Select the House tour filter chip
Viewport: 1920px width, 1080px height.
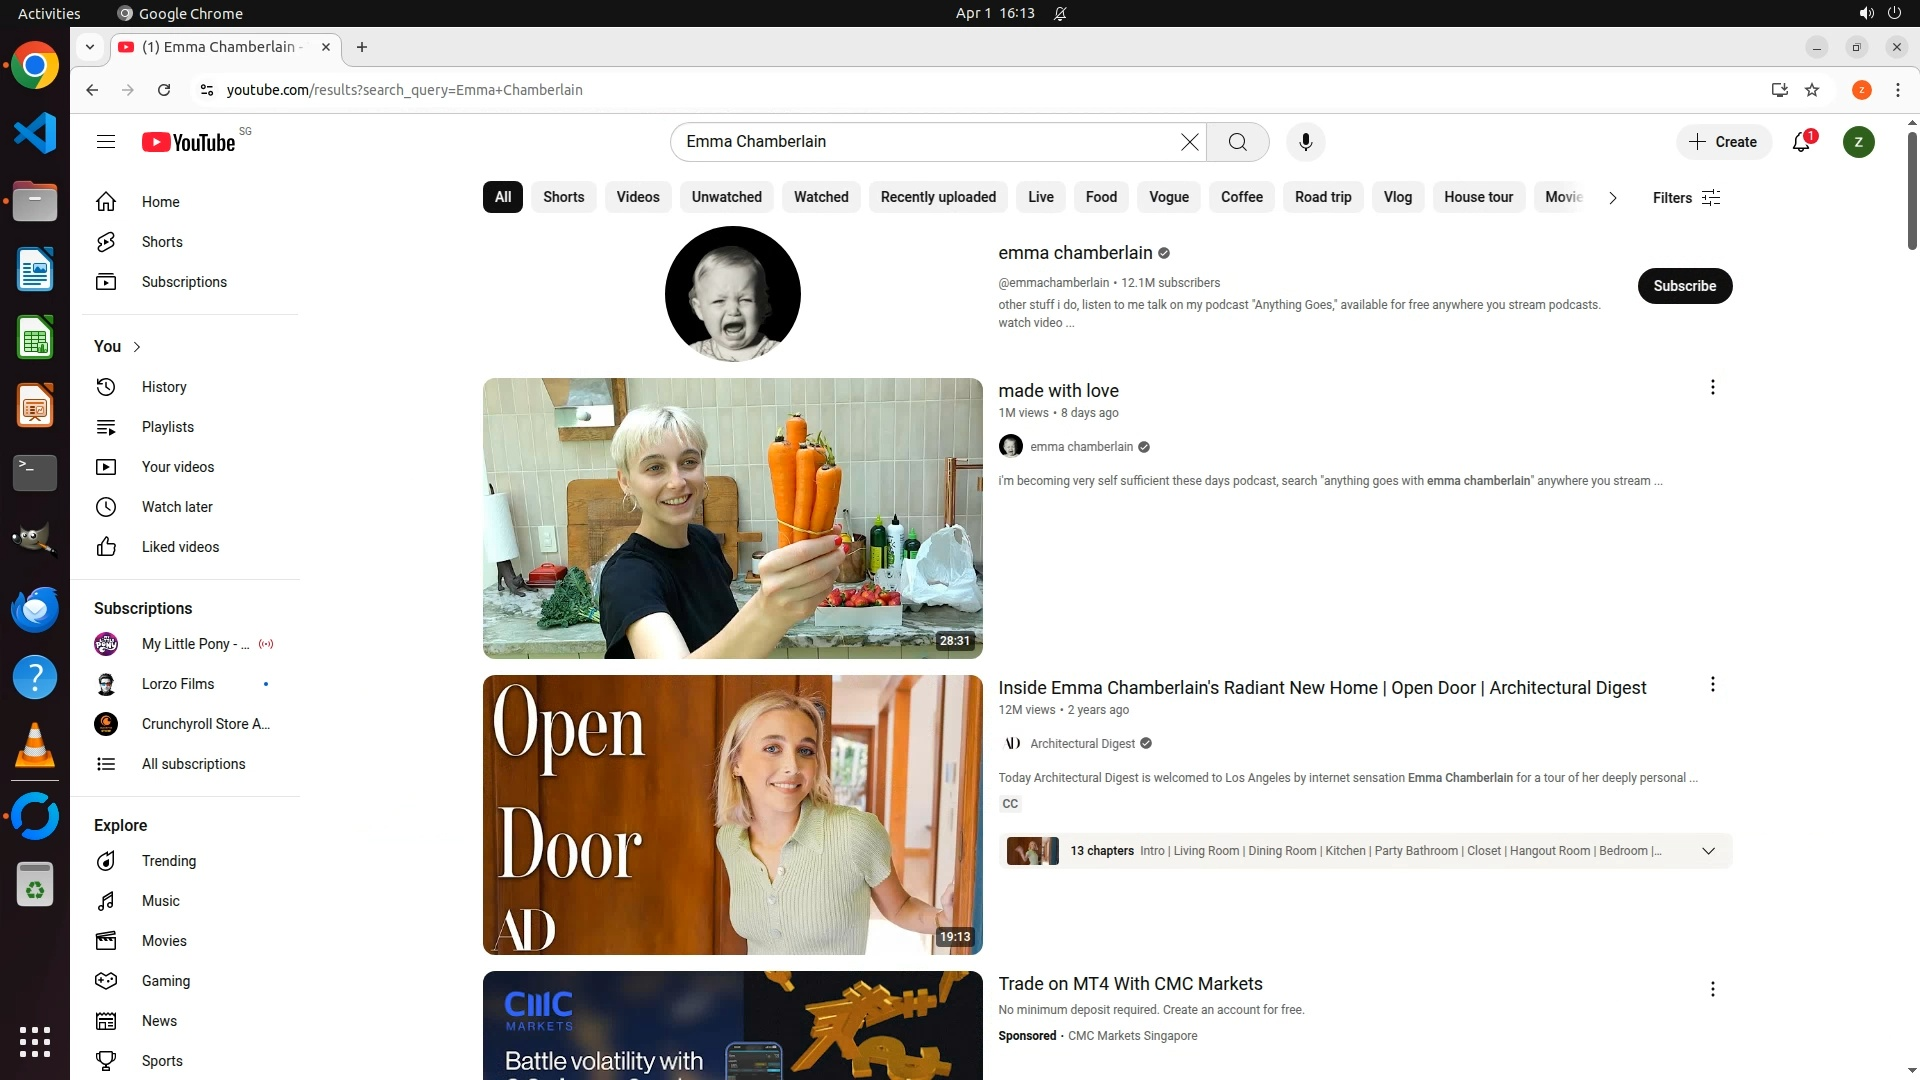[x=1478, y=197]
